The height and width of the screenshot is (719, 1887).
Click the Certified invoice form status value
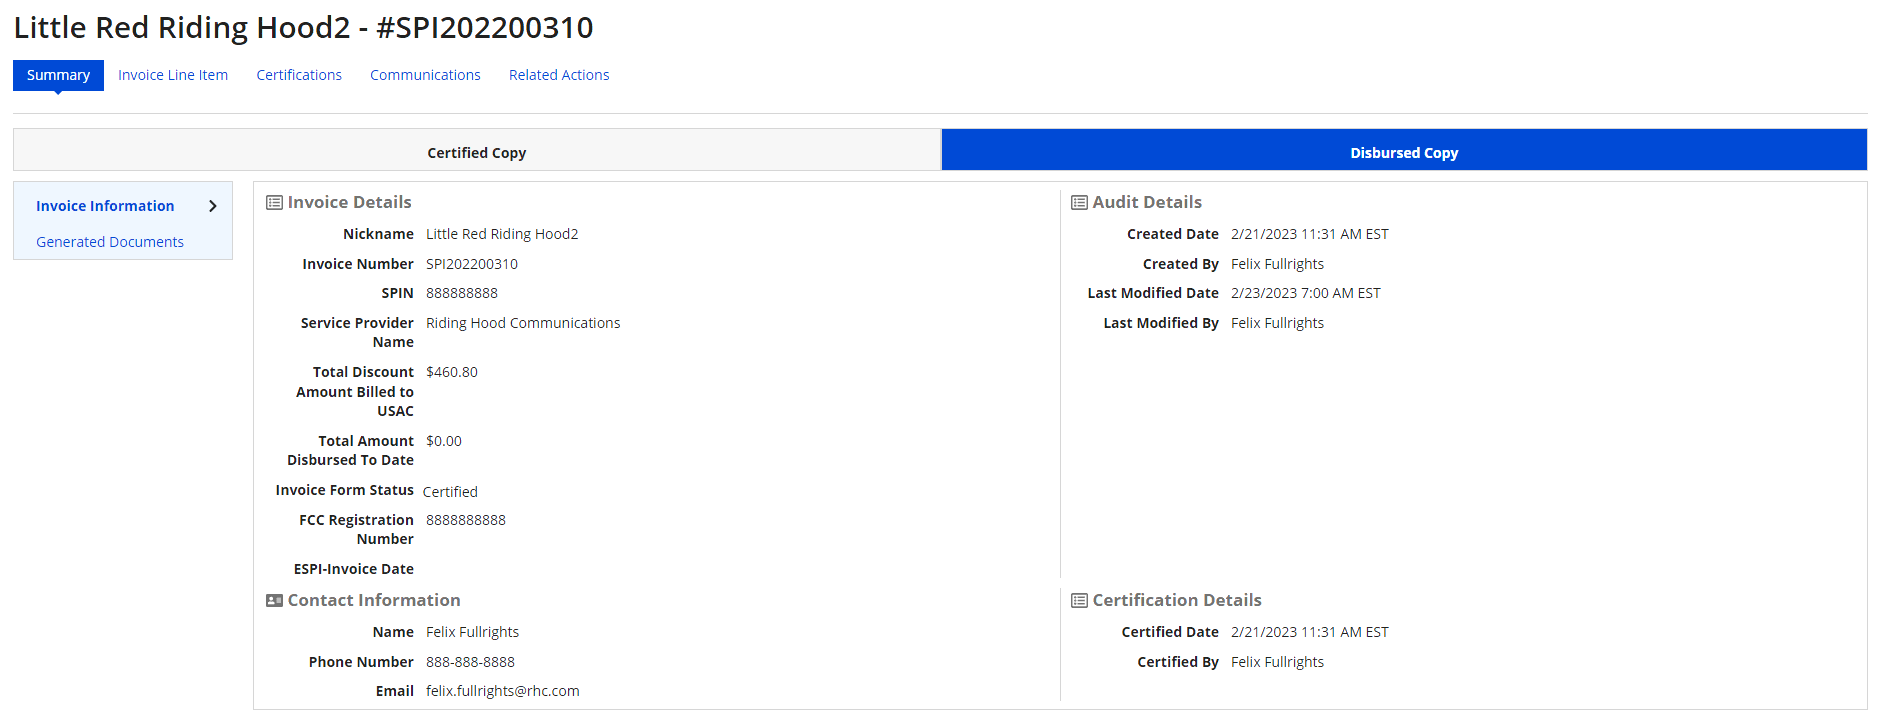(450, 492)
